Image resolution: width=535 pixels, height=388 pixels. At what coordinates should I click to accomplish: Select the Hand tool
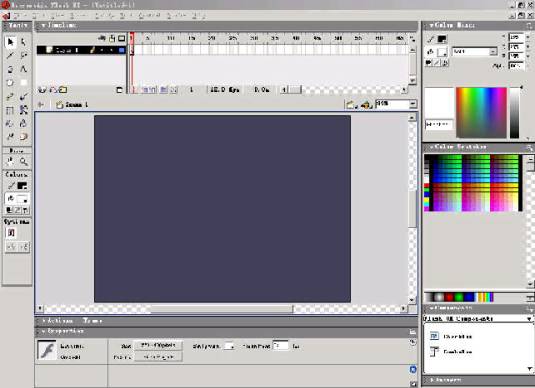(10, 161)
